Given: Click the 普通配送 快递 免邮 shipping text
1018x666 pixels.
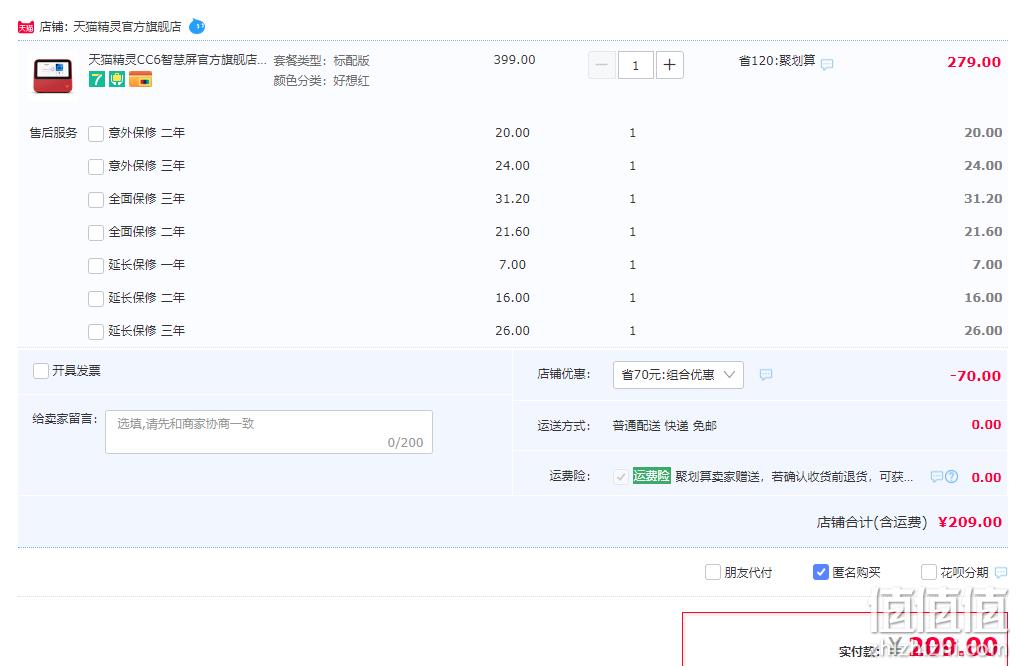Looking at the screenshot, I should [664, 426].
